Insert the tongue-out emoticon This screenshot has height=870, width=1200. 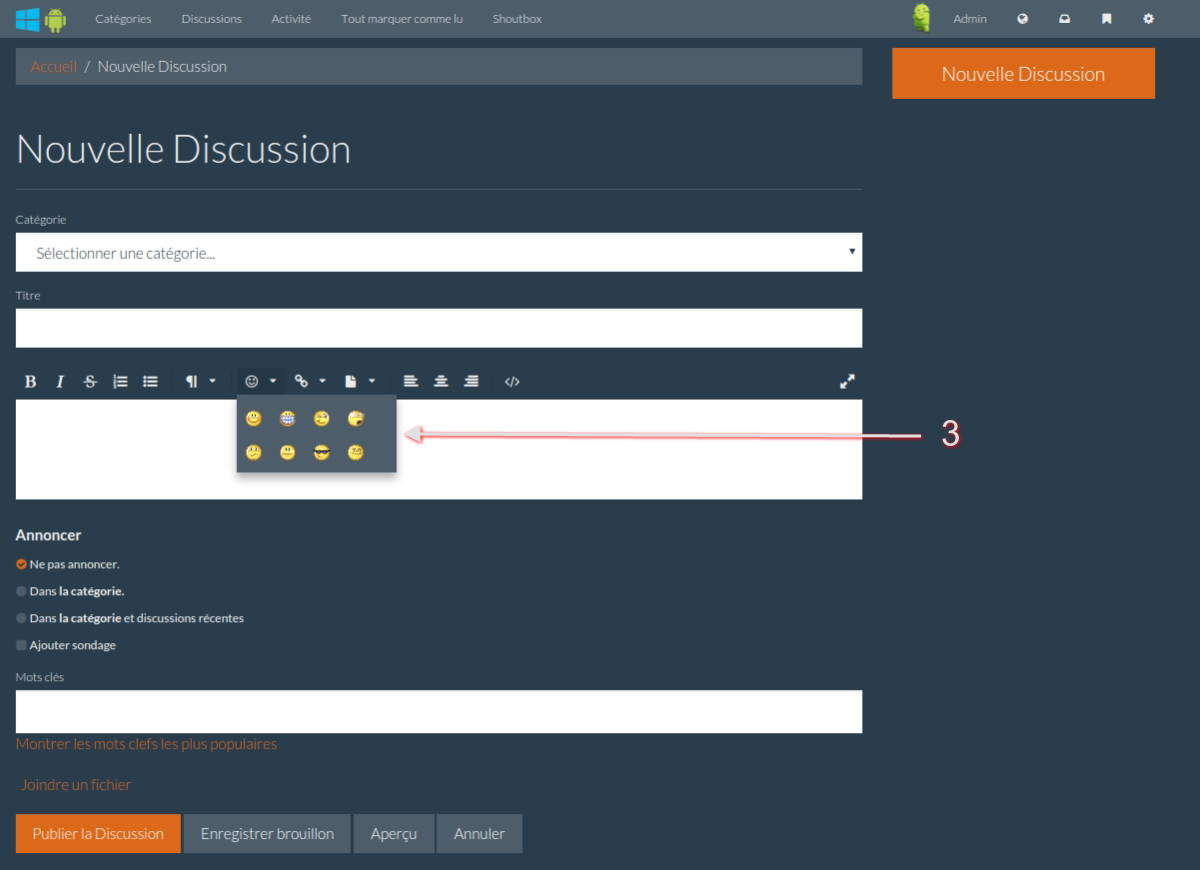[355, 419]
